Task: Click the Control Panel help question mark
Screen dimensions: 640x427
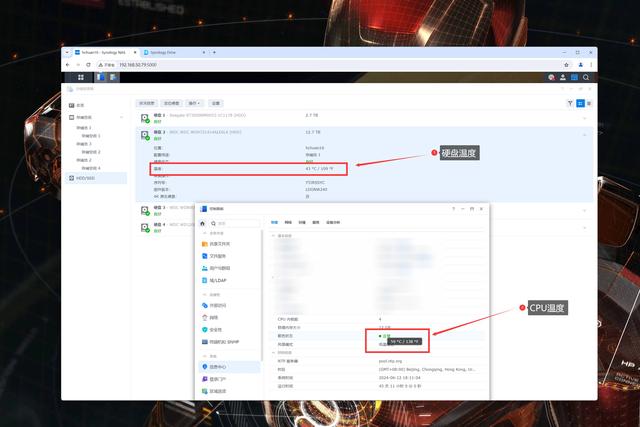Action: tap(453, 209)
